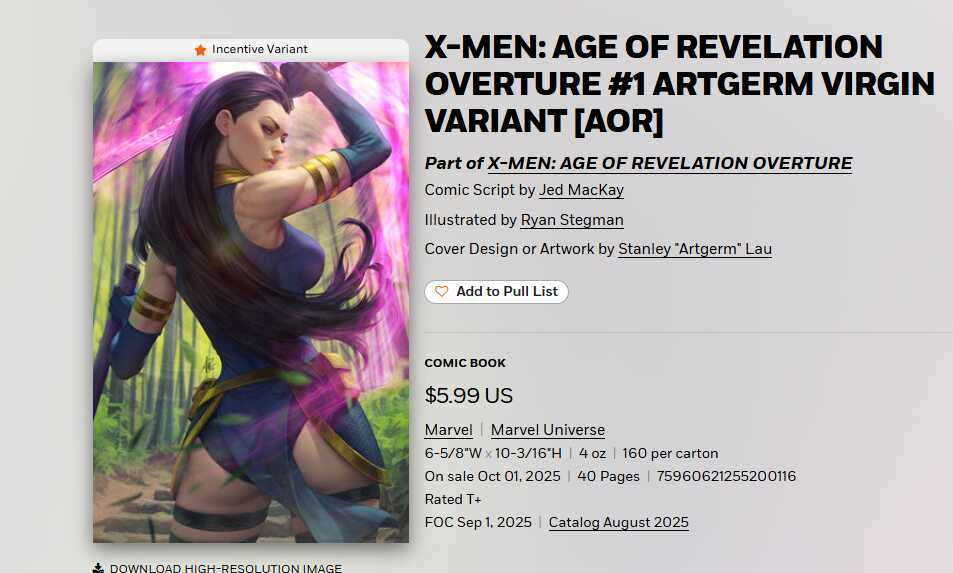Click the On sale Oct 01, 2025 text
The width and height of the screenshot is (953, 573).
(492, 476)
